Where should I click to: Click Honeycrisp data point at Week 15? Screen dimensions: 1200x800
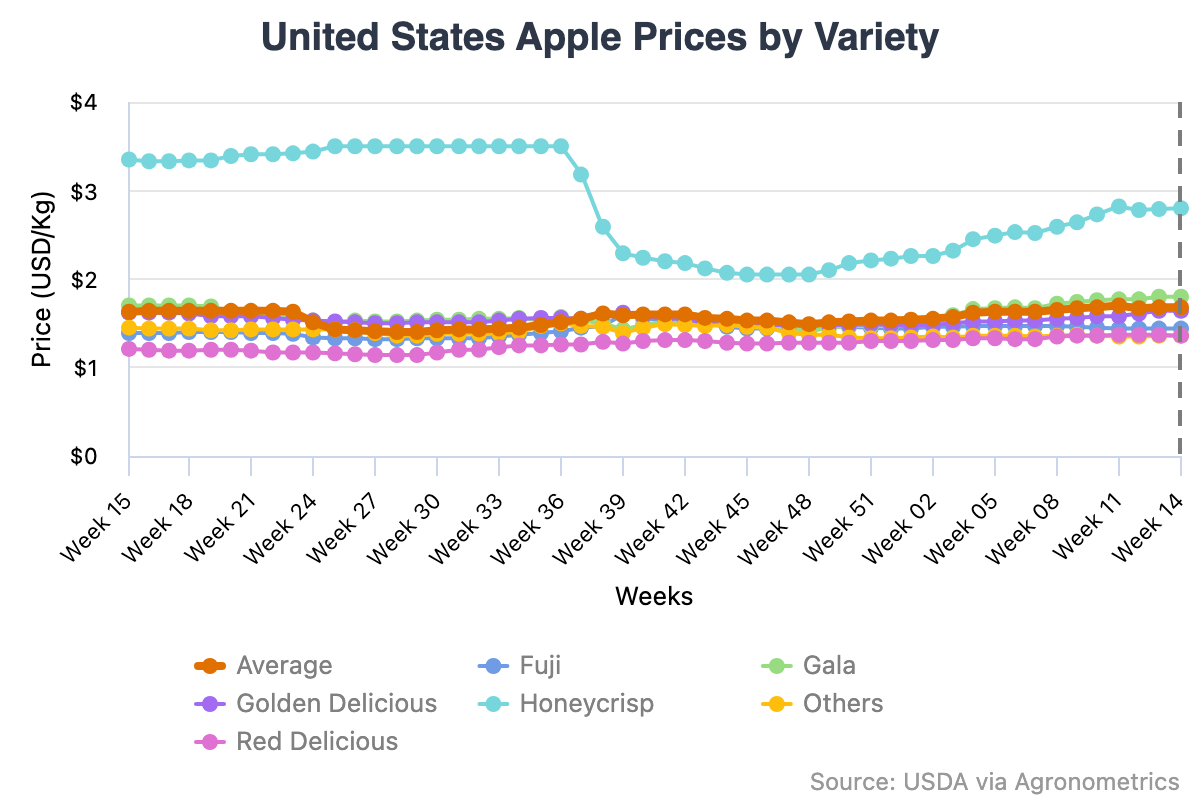click(x=129, y=160)
